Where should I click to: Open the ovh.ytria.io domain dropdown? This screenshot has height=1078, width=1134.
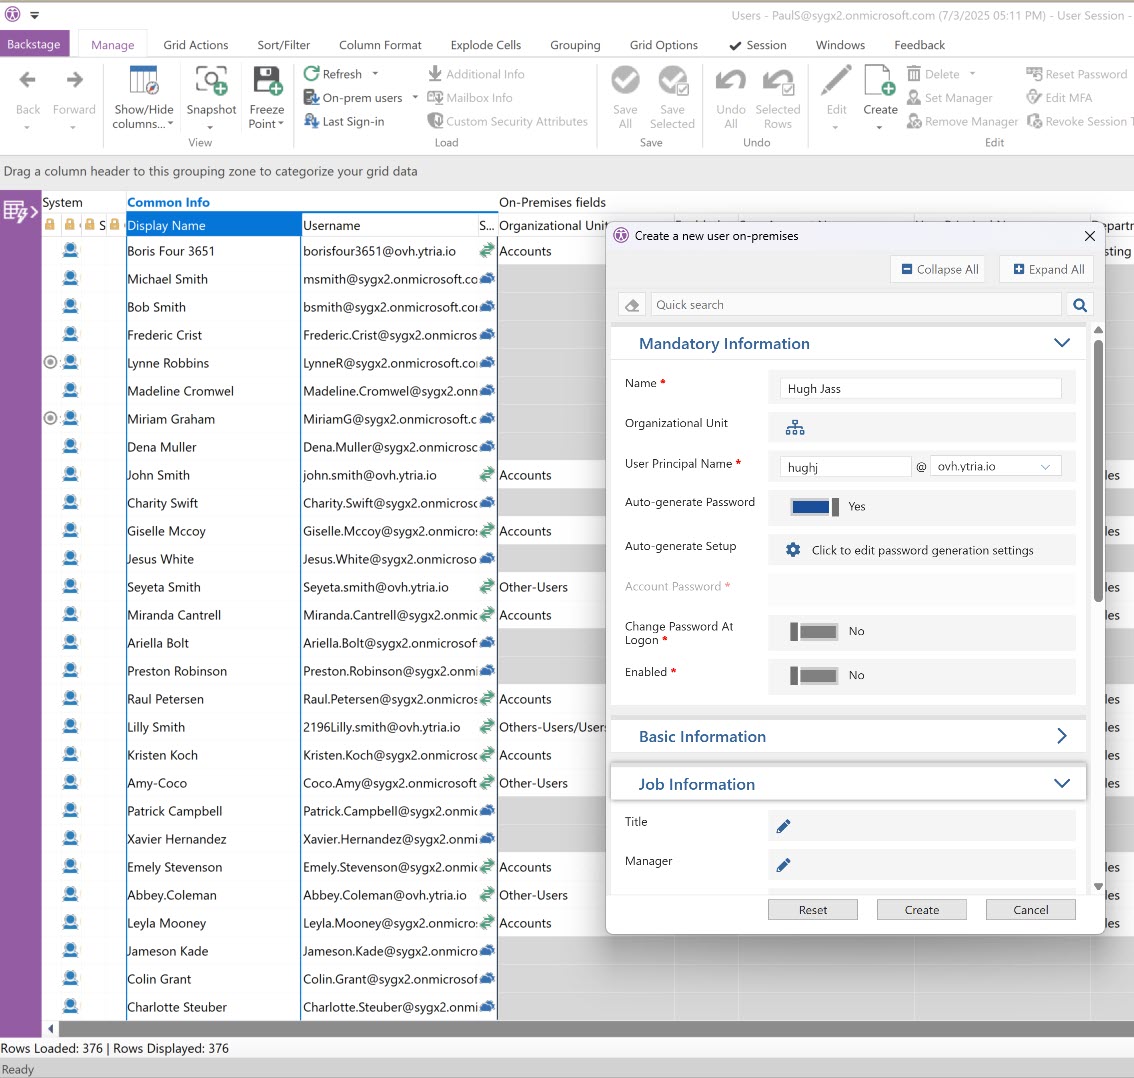(995, 467)
